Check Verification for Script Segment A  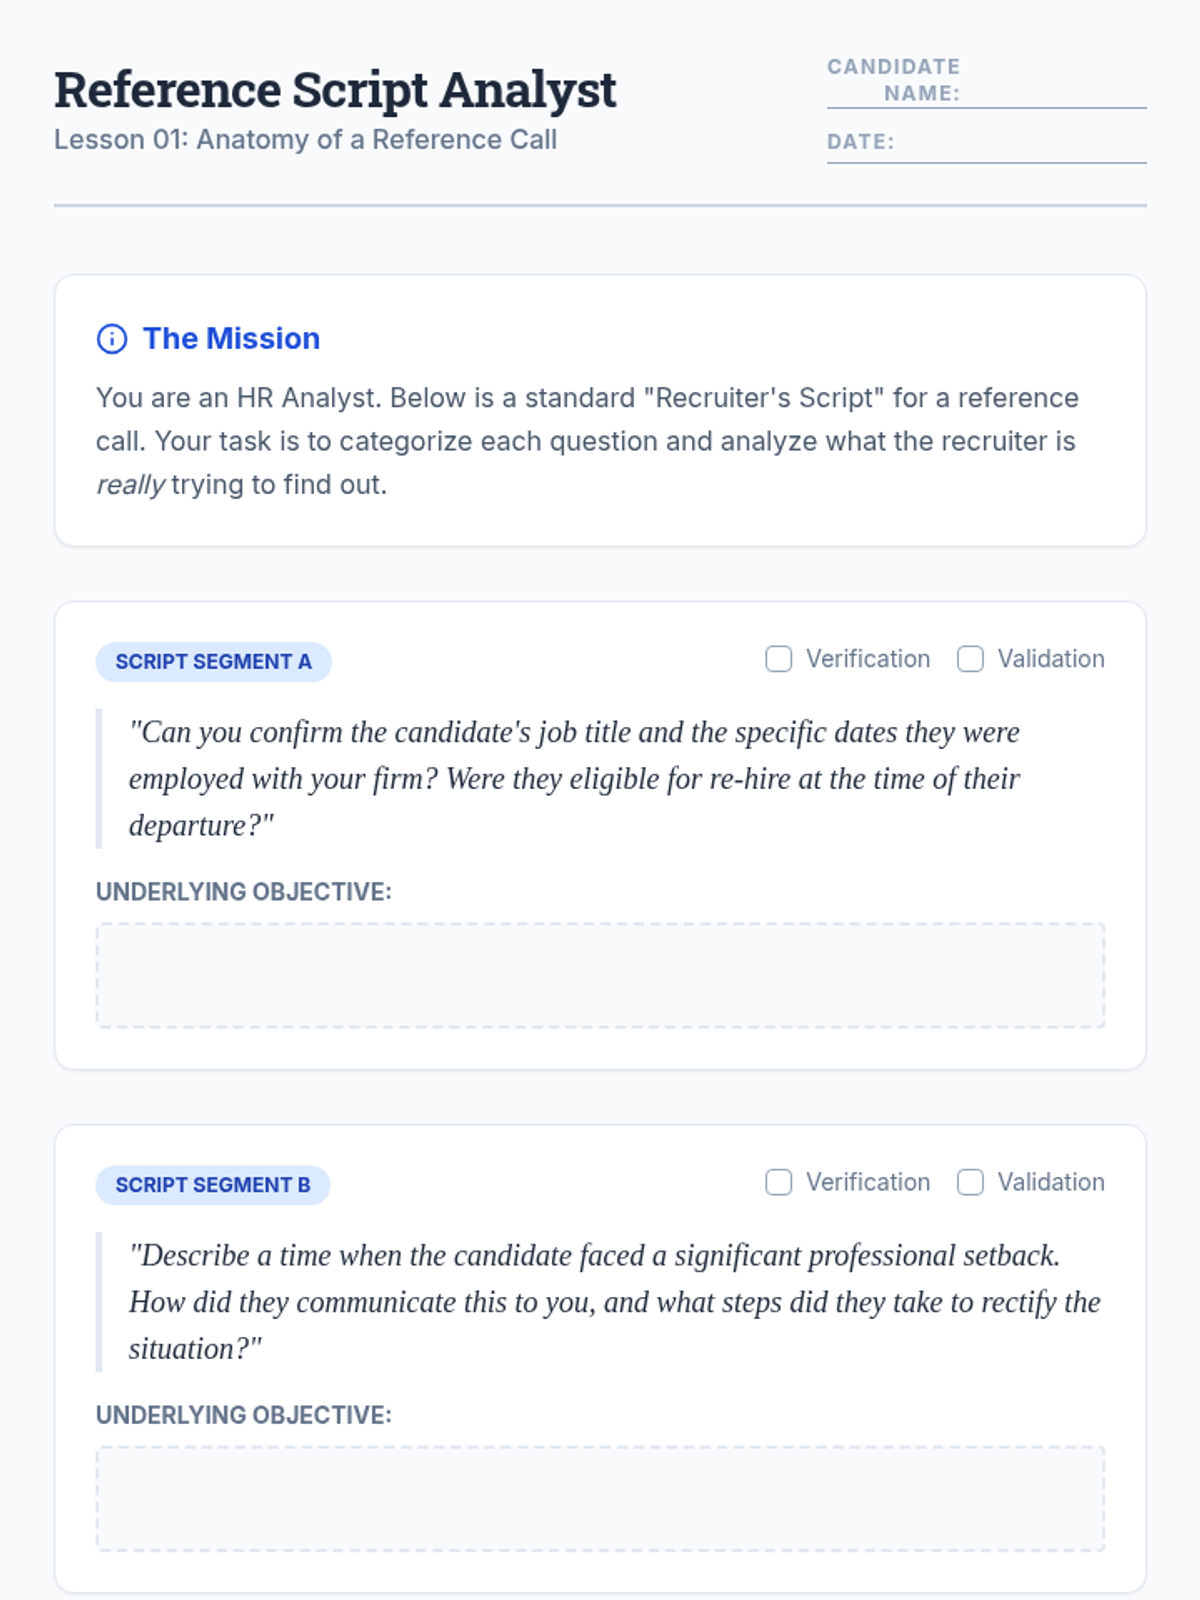(778, 659)
